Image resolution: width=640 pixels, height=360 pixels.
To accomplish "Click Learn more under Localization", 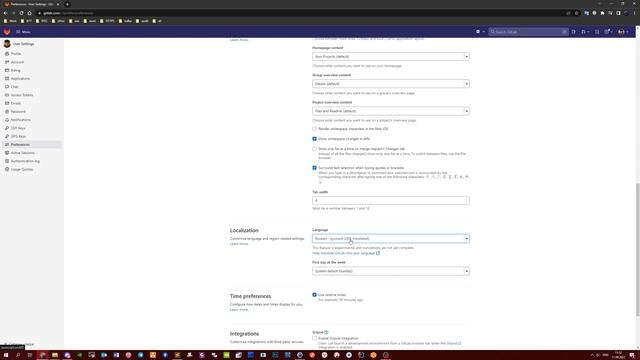I will point(239,244).
